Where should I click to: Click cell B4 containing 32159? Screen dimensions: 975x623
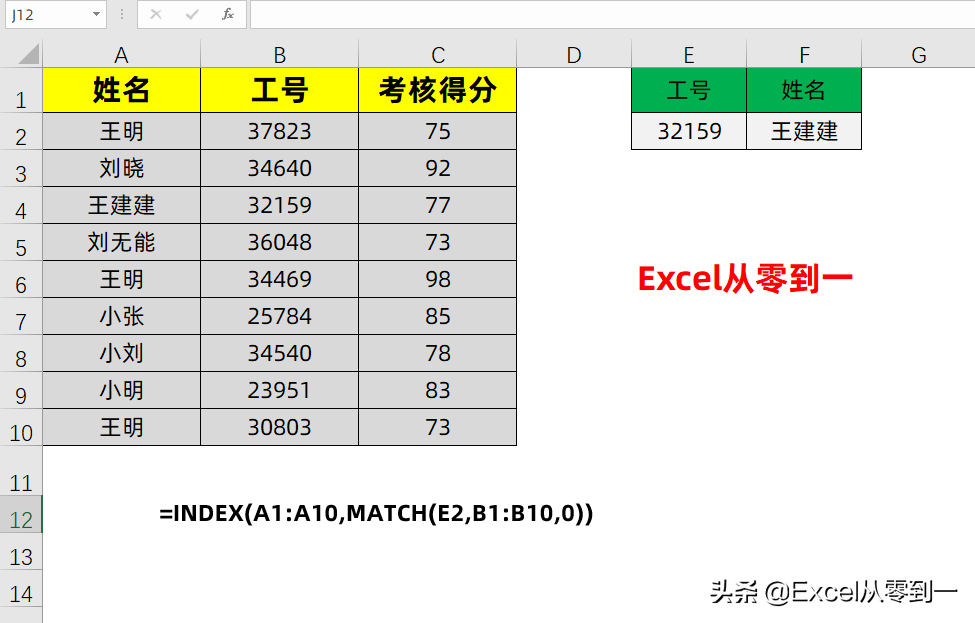pos(279,205)
